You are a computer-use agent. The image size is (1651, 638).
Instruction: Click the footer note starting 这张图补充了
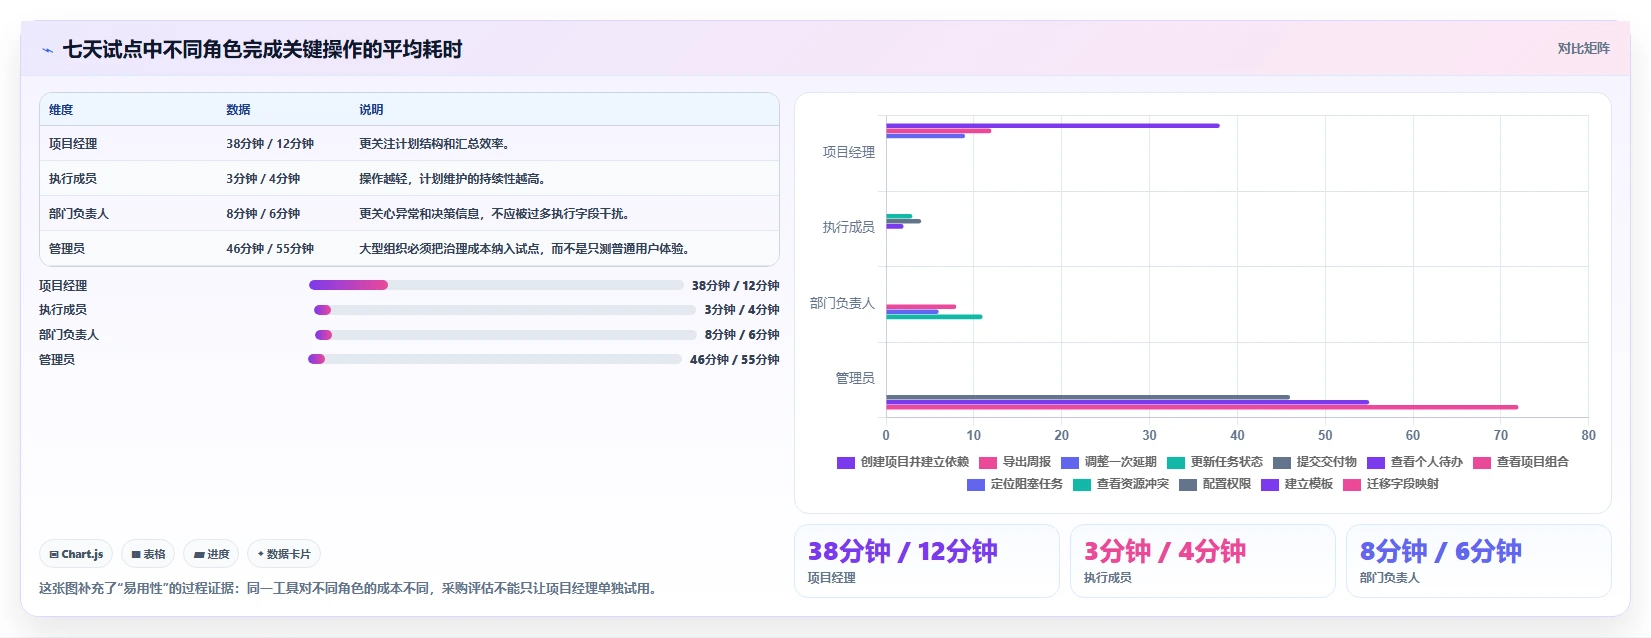[350, 588]
